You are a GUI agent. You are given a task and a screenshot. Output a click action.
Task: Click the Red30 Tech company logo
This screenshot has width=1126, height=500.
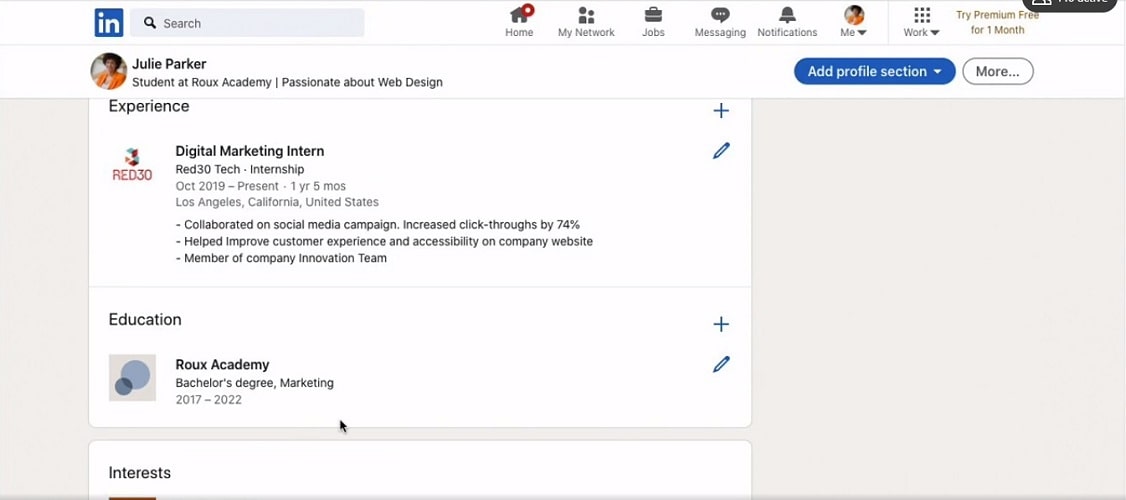[132, 165]
